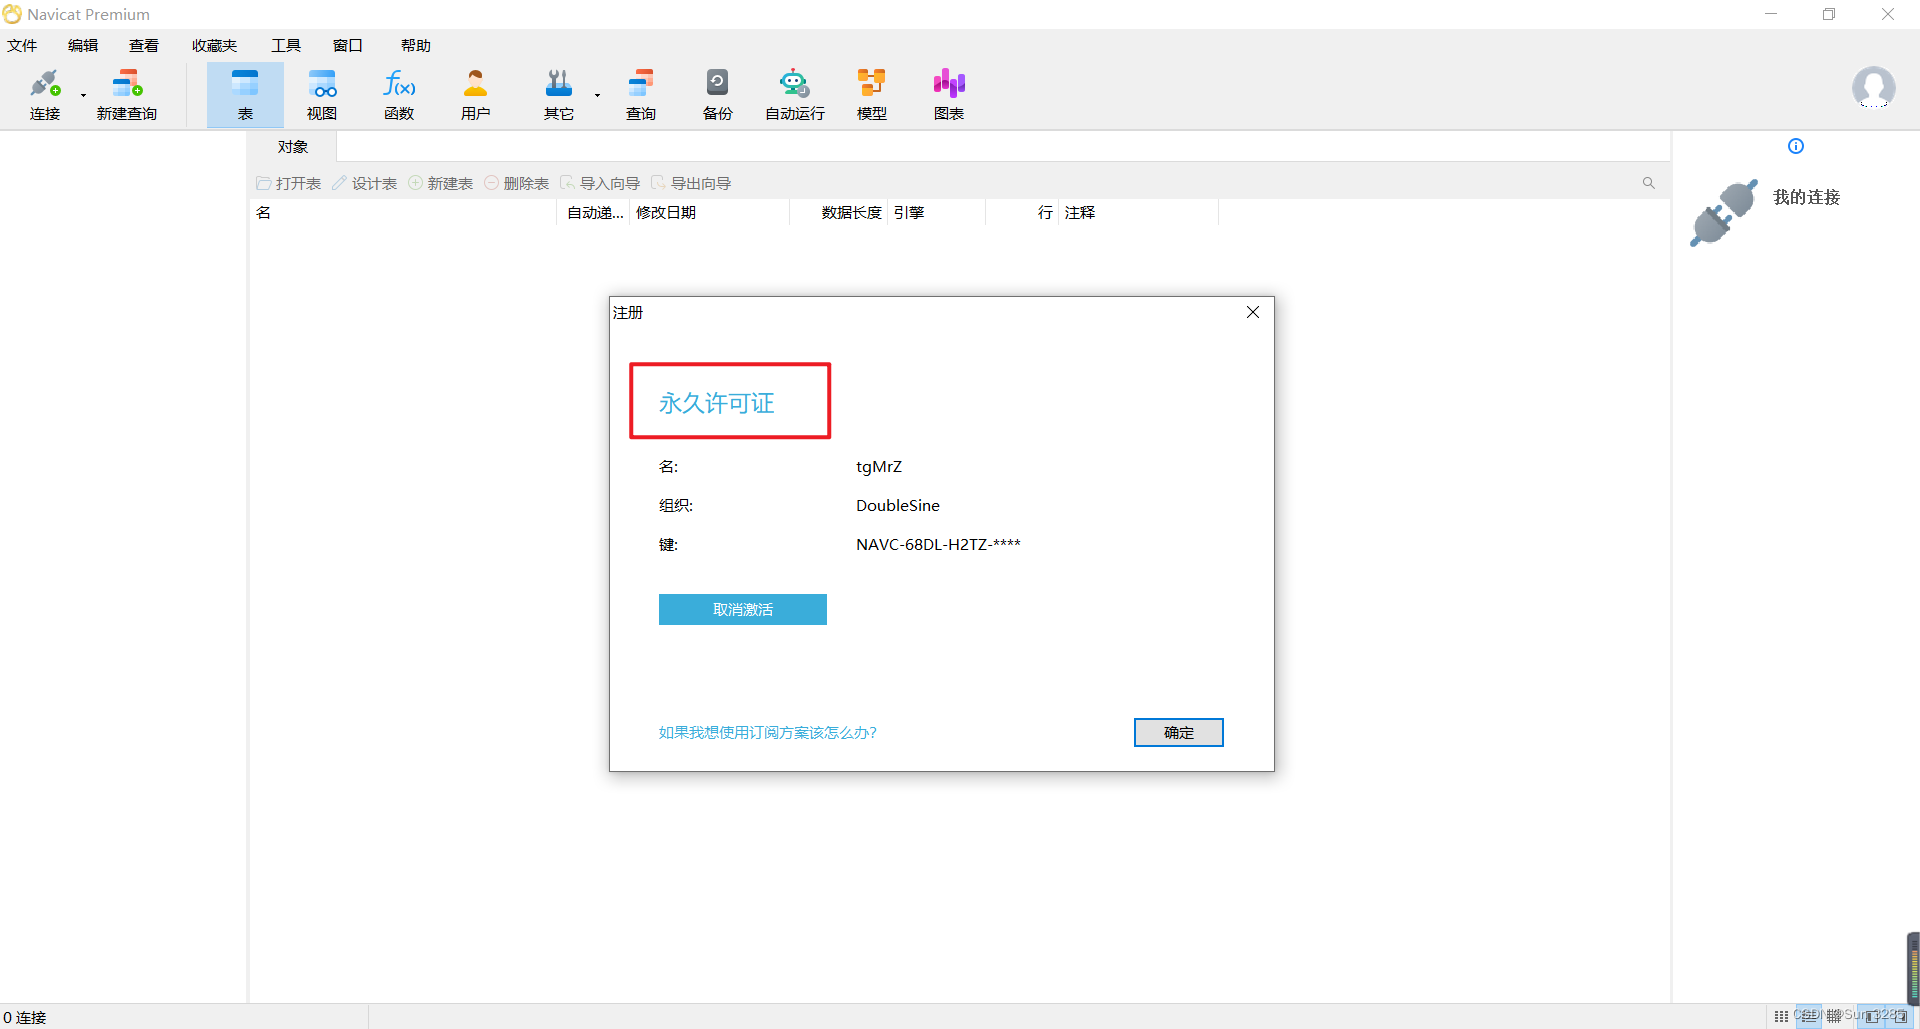Click the 注释 column header

[x=1139, y=213]
